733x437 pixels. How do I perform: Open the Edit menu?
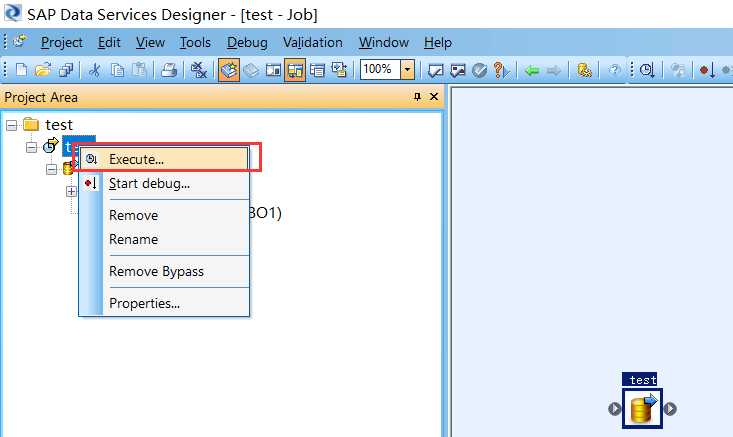[x=109, y=43]
